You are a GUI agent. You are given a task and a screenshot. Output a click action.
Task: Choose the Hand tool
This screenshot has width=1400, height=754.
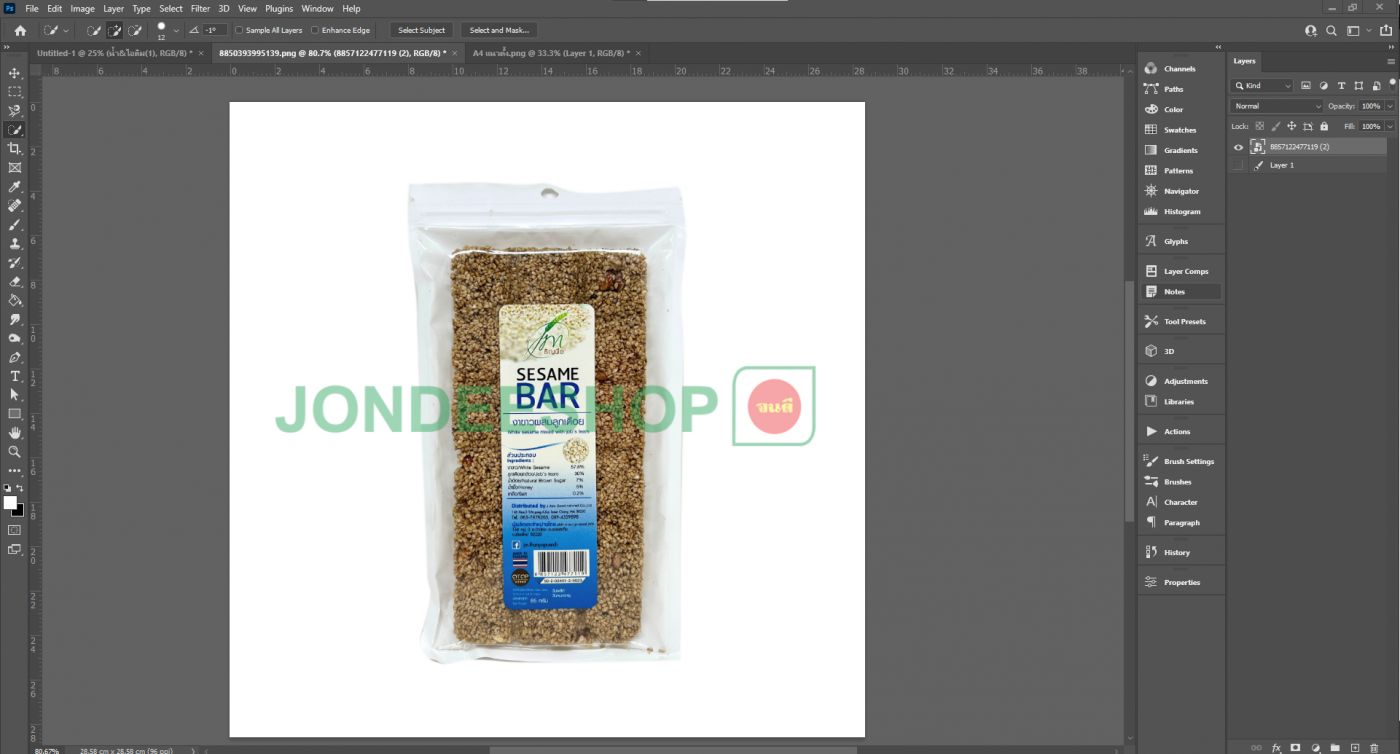15,432
